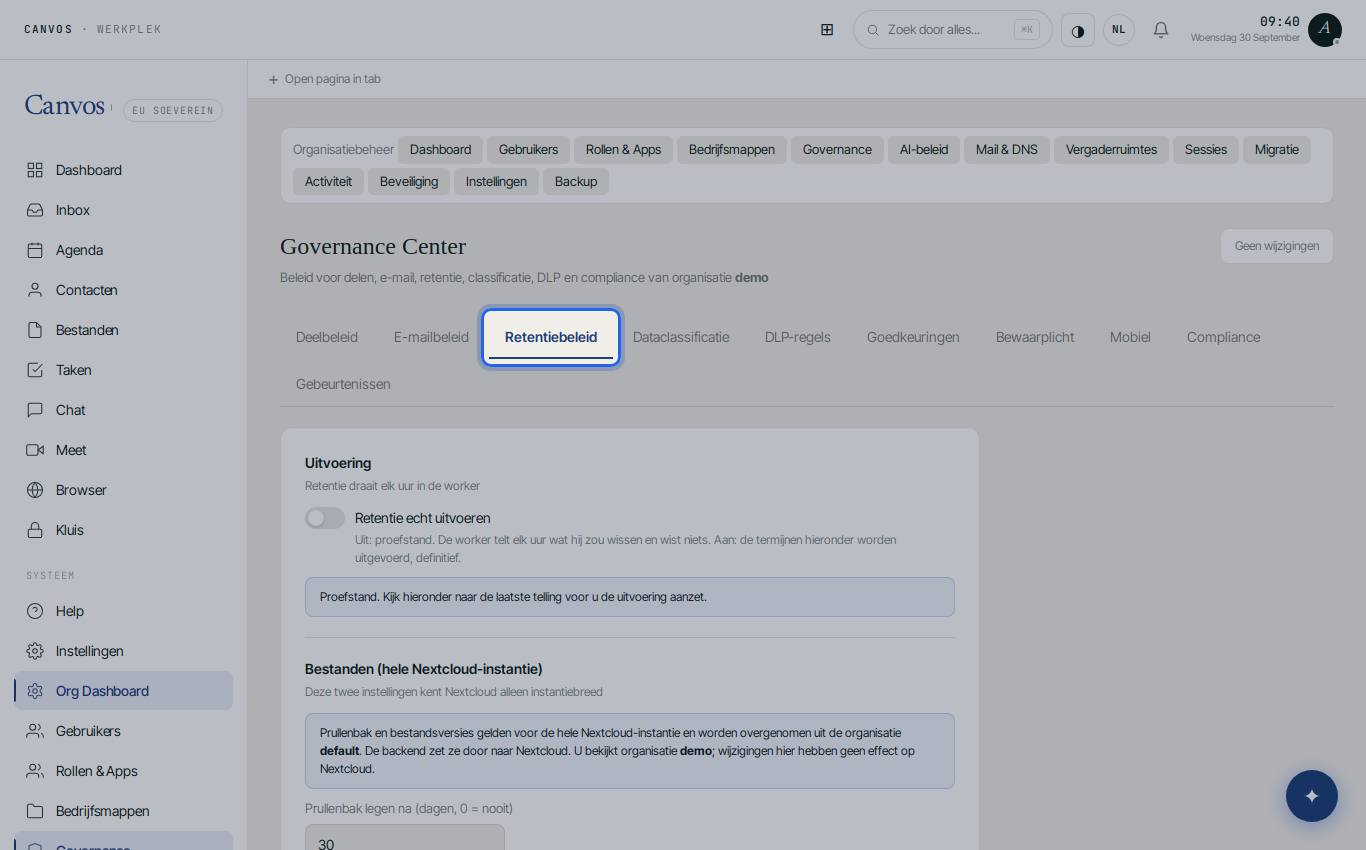This screenshot has height=850, width=1366.
Task: Open the AI-beleid admin pill
Action: 924,150
